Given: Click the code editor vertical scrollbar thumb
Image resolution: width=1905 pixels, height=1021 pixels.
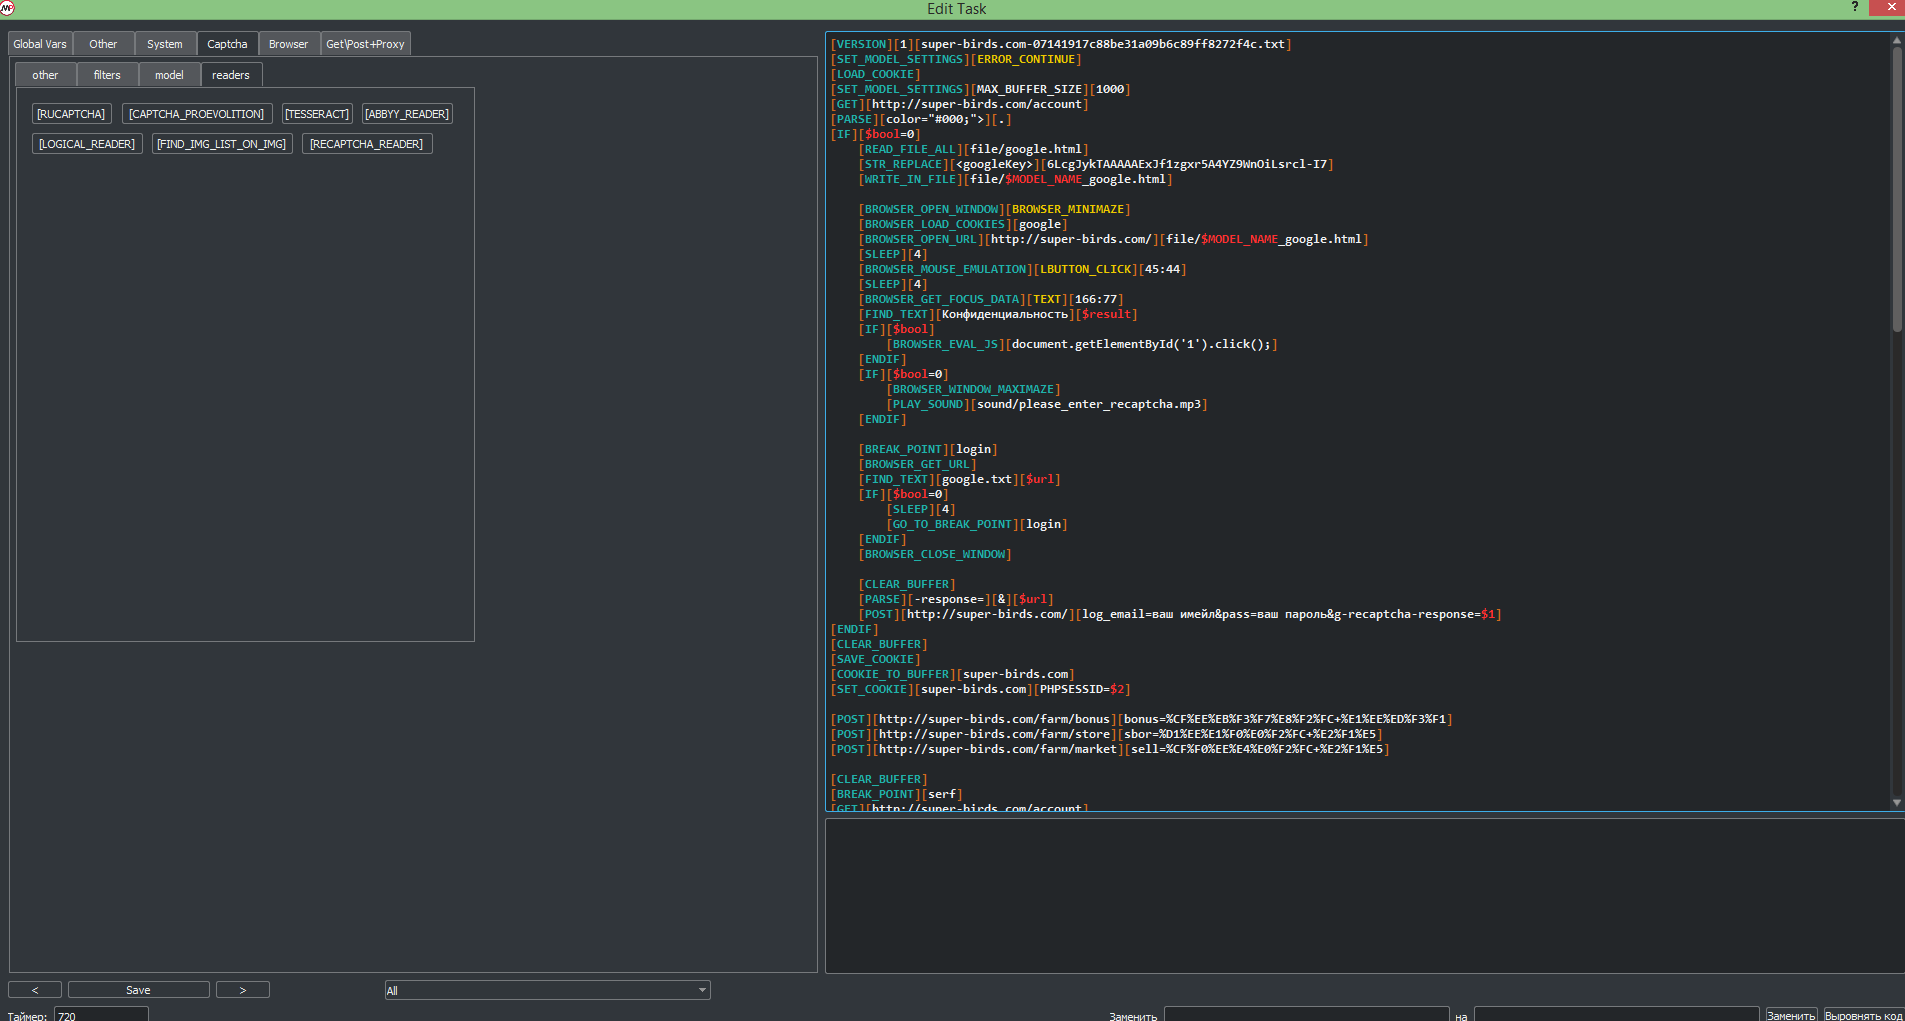Looking at the screenshot, I should click(1896, 190).
